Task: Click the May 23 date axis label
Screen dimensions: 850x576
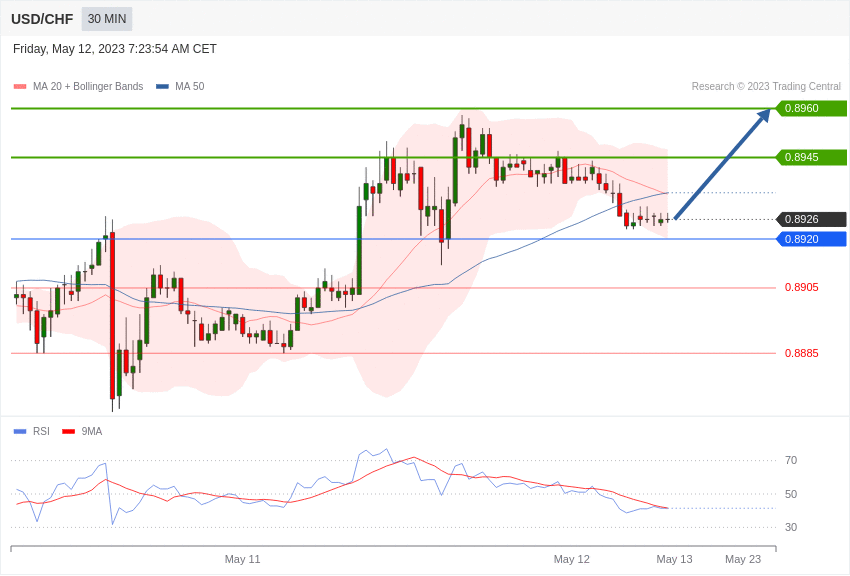Action: [x=743, y=559]
